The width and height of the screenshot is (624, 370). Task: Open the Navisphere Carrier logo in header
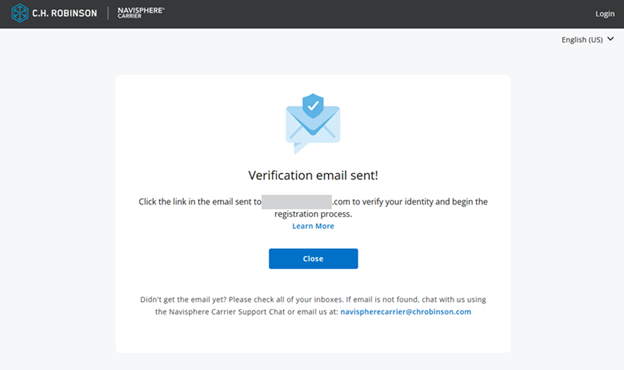[x=141, y=12]
